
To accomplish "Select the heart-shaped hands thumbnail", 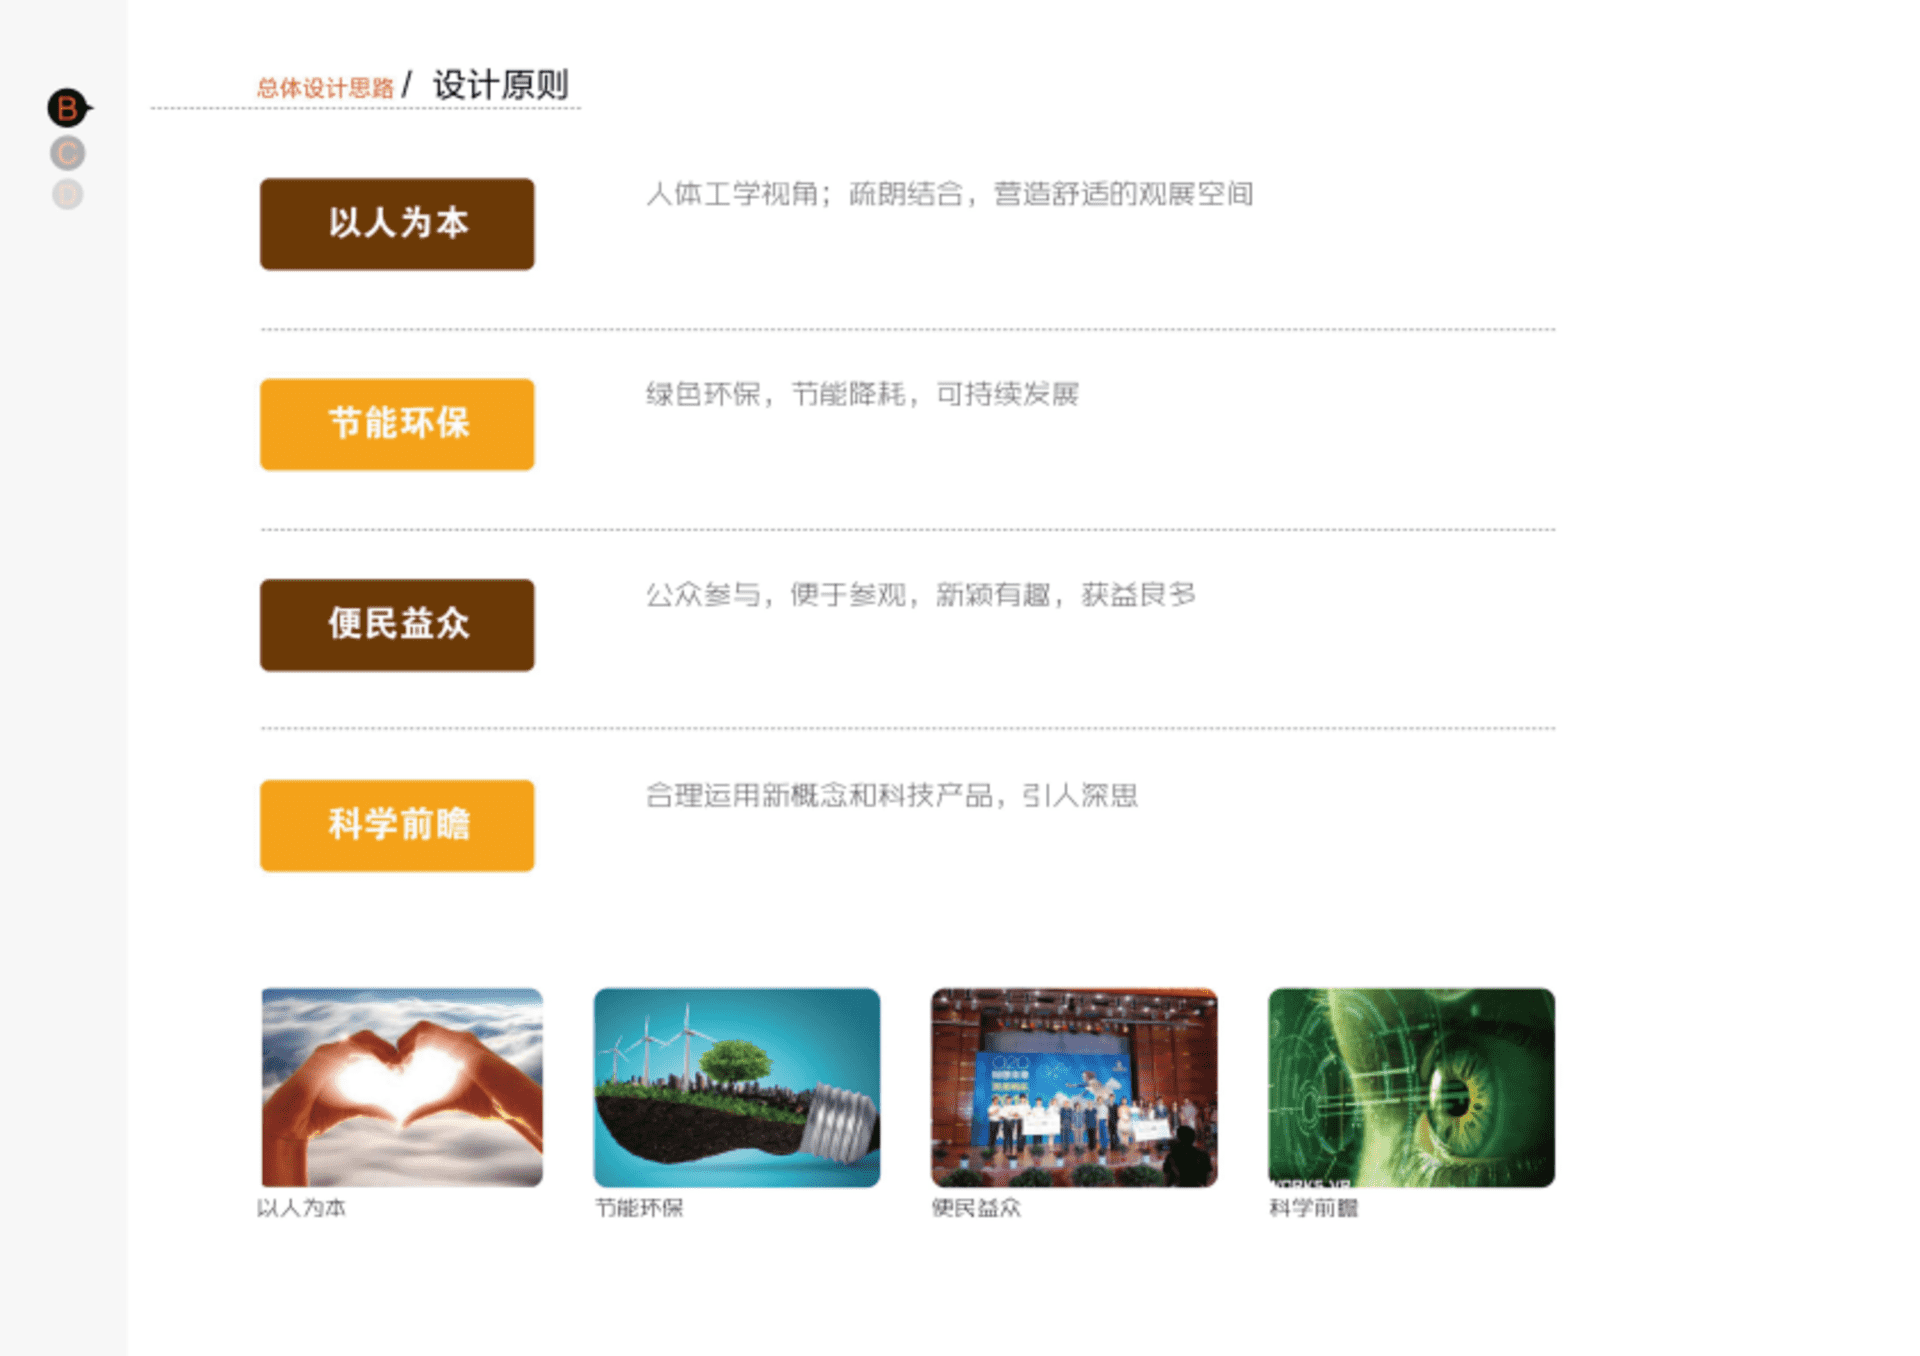I will click(402, 1087).
